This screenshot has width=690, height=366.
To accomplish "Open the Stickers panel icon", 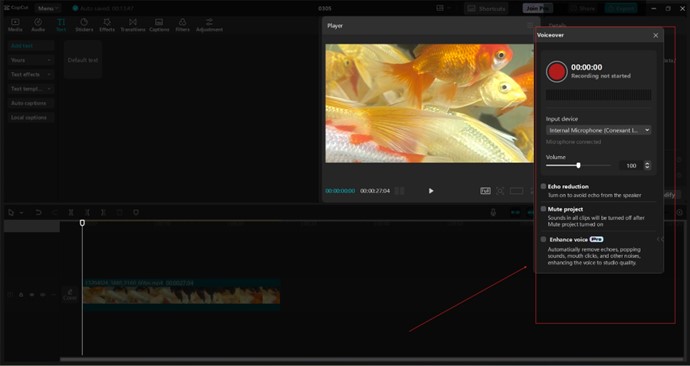I will (x=84, y=25).
